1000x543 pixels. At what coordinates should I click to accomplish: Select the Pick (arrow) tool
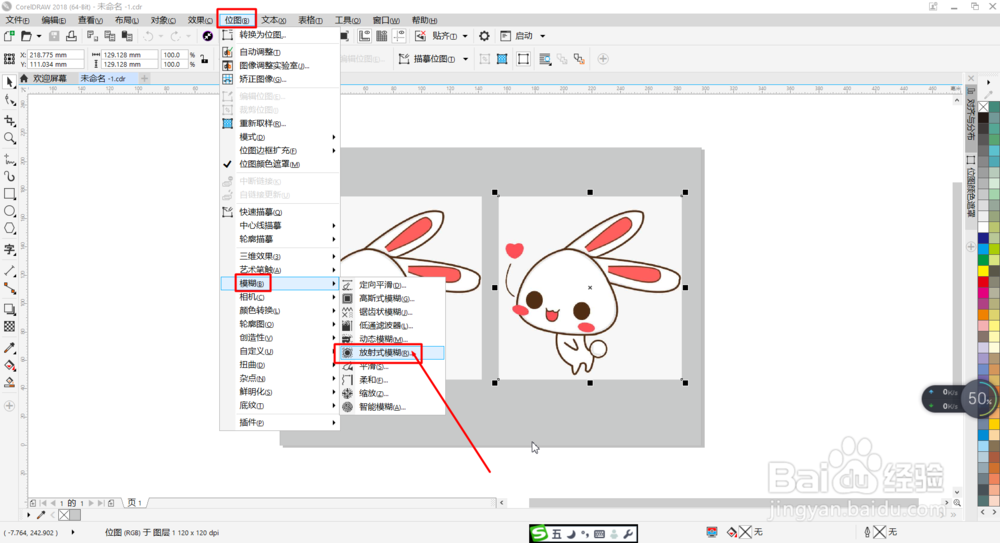(10, 82)
